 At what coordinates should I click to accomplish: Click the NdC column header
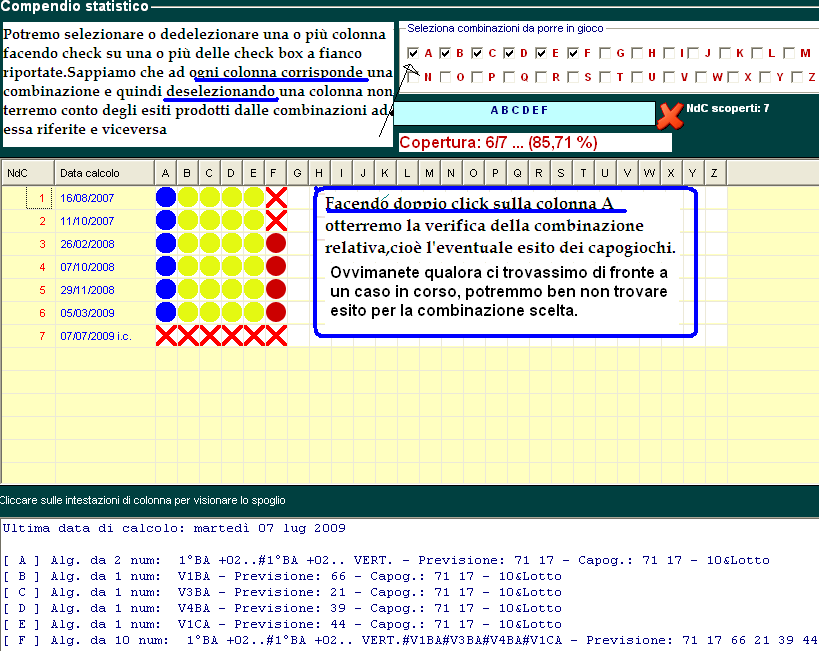[x=28, y=173]
